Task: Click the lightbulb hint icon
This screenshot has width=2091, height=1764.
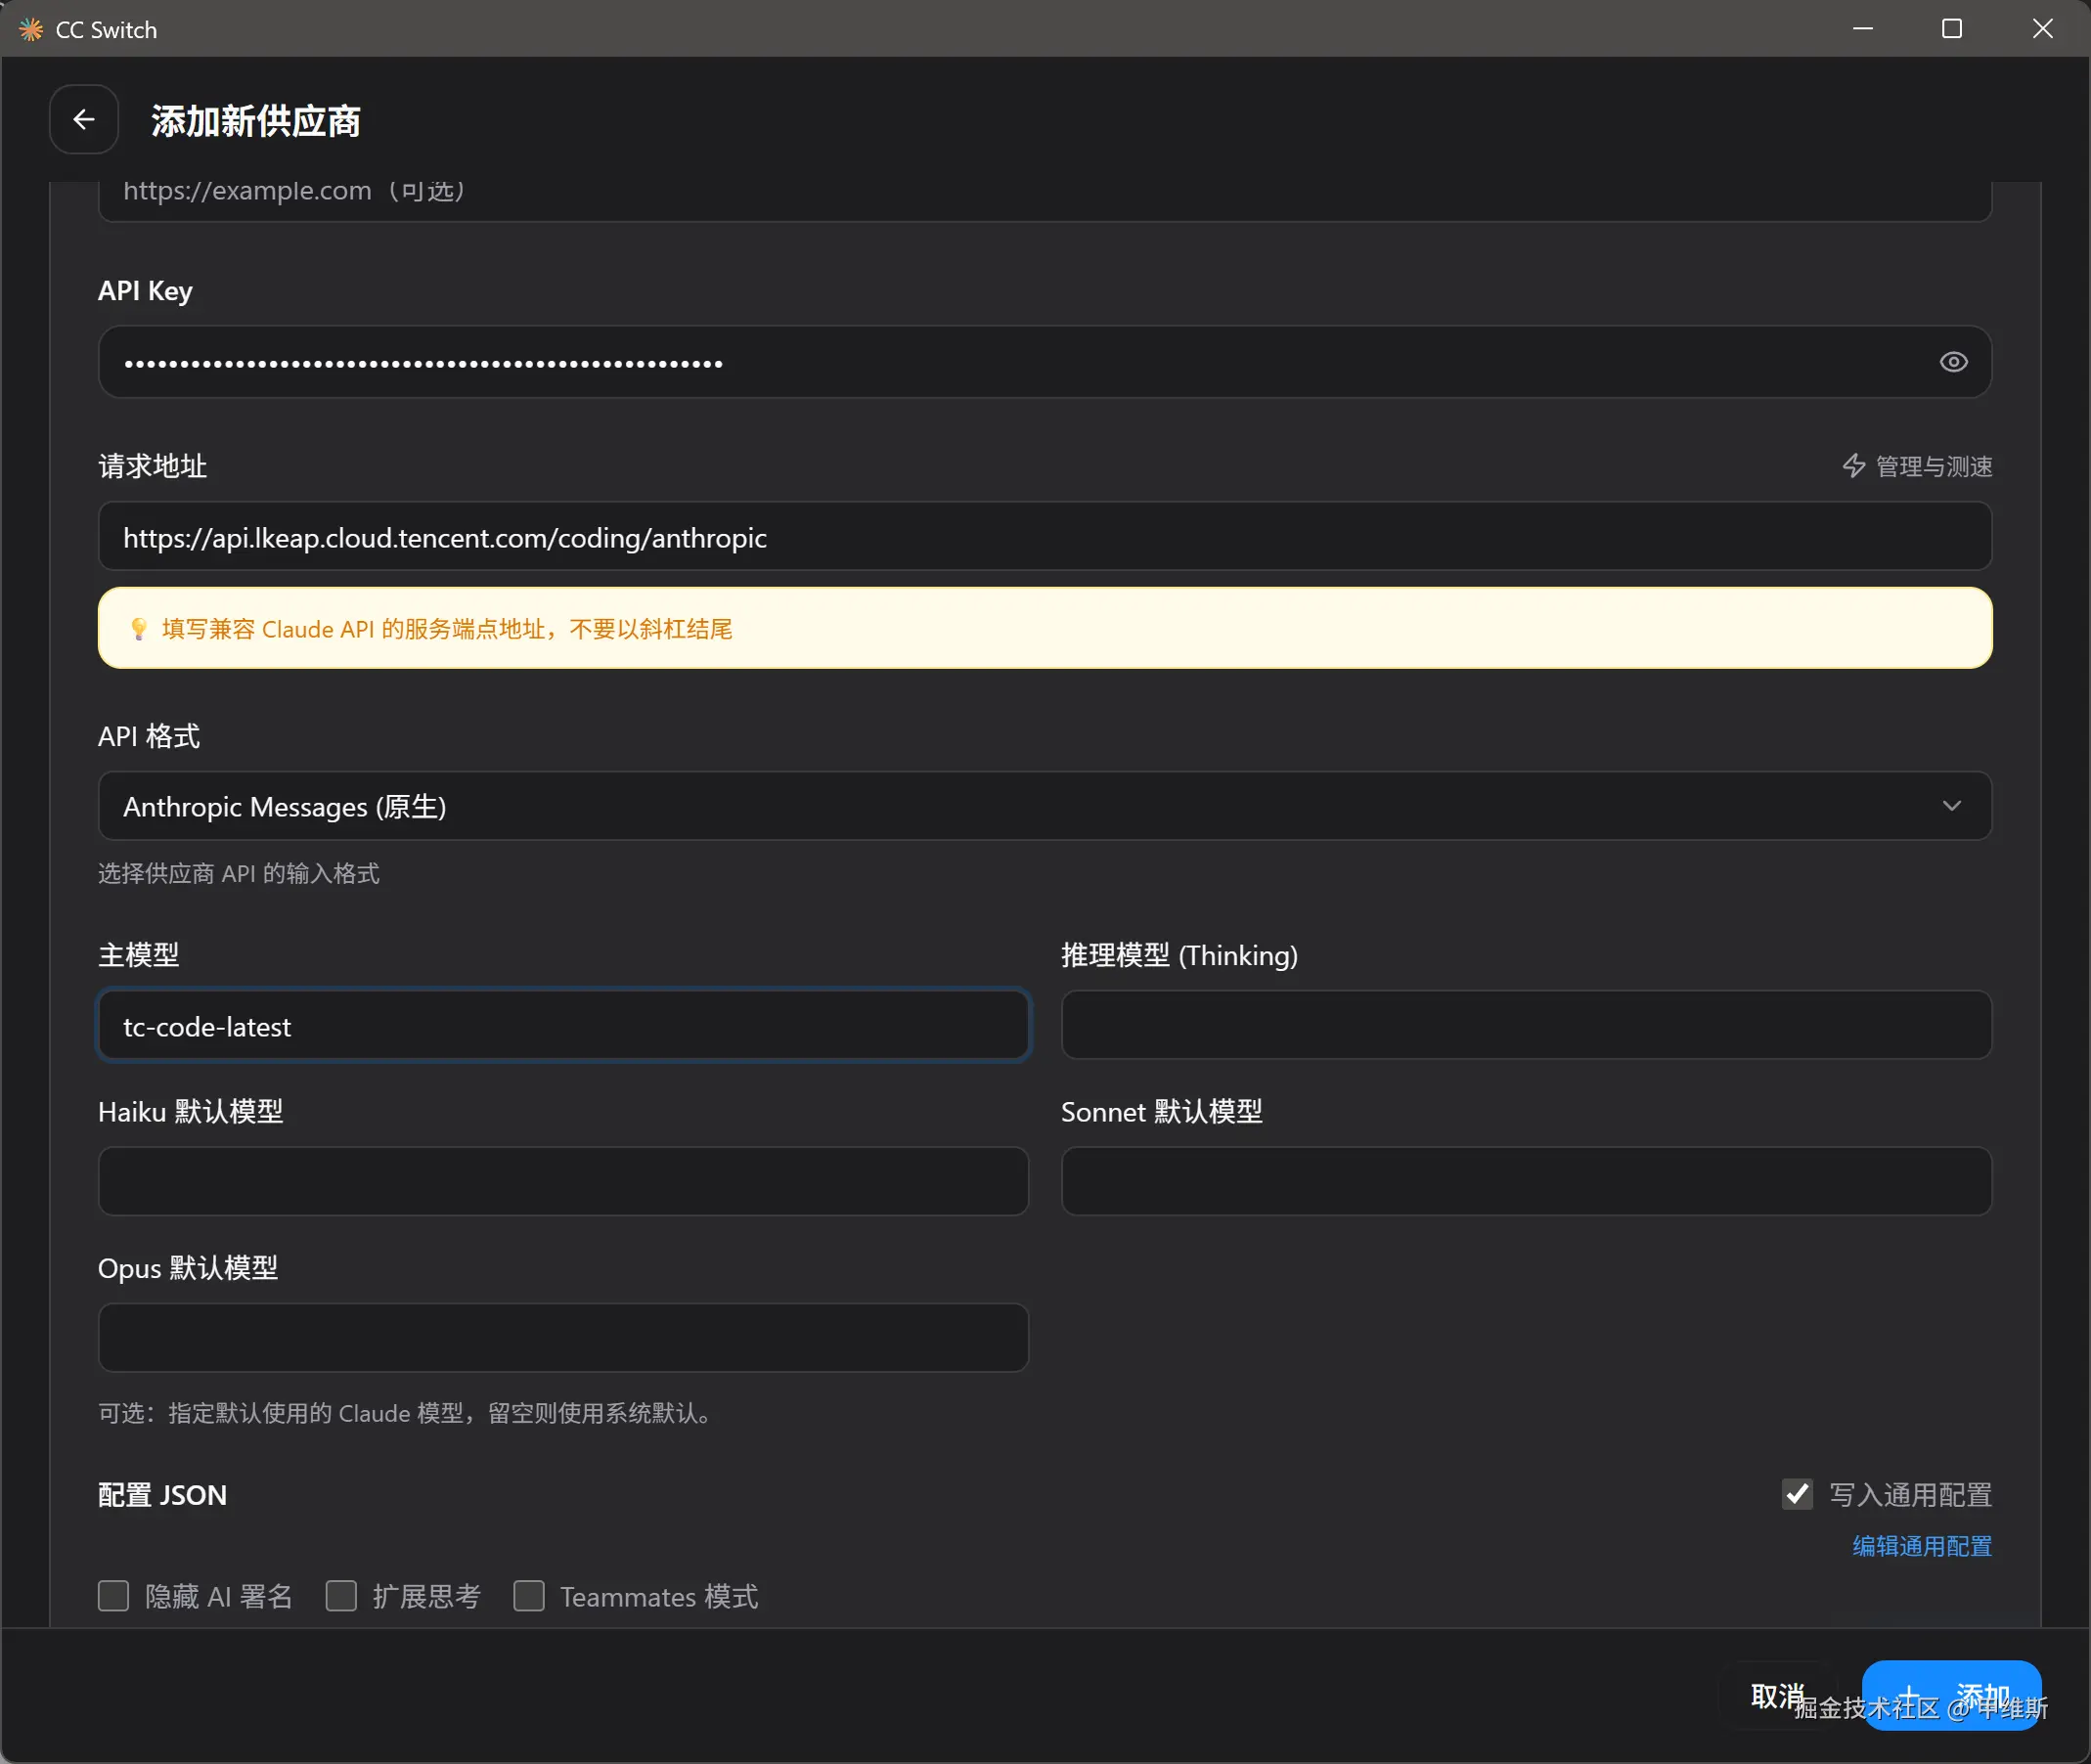Action: pos(139,629)
